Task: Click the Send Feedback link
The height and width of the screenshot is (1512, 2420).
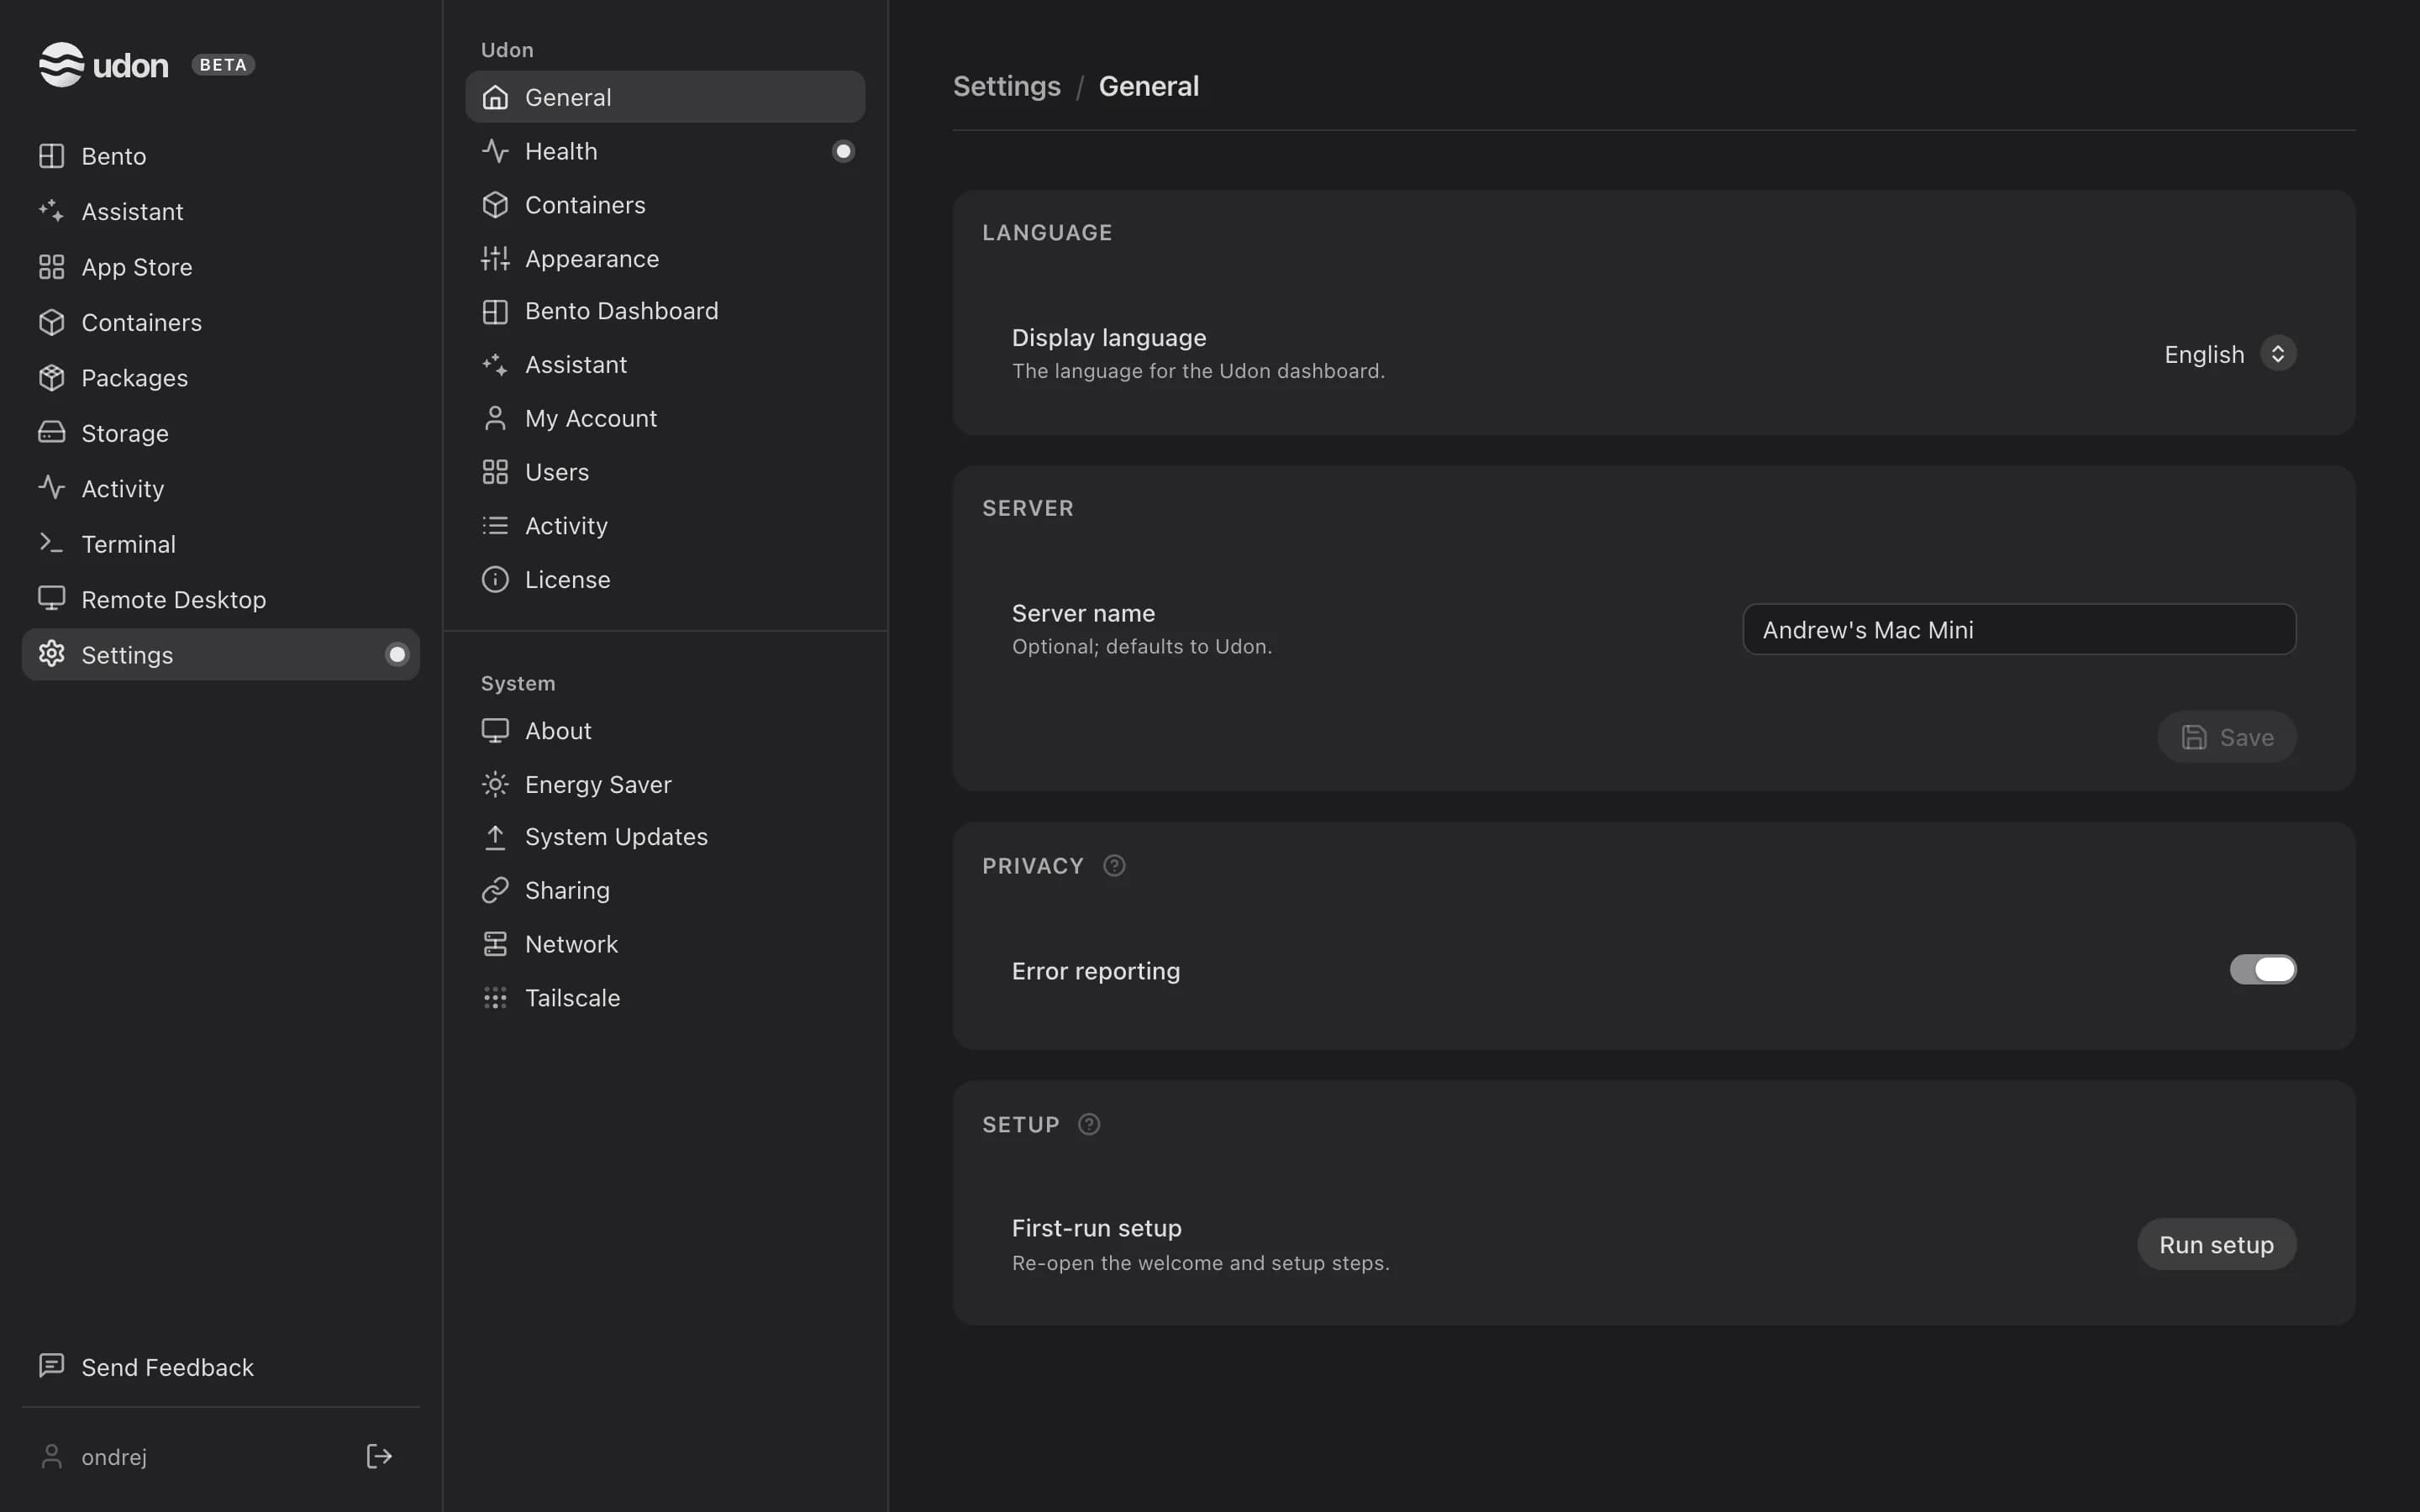Action: tap(220, 1367)
